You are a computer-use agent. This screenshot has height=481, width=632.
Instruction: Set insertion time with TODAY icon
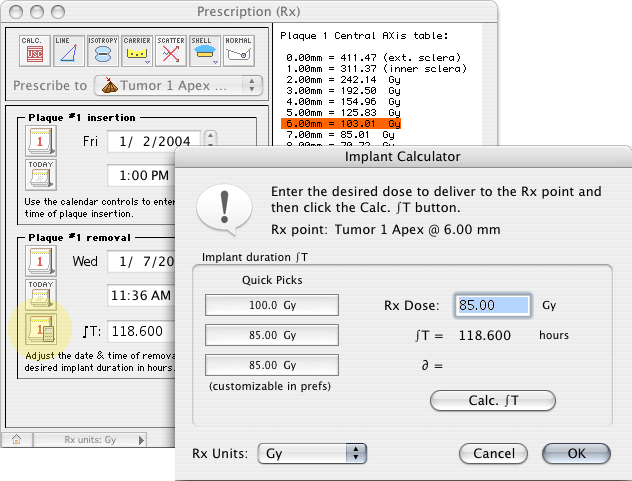(x=41, y=175)
